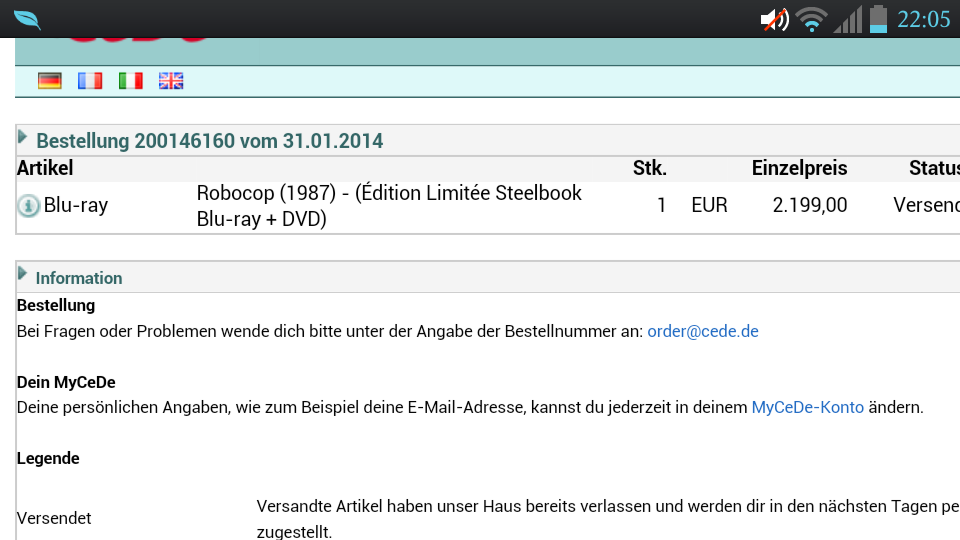Tap the browser leaf icon in status bar
Image resolution: width=960 pixels, height=540 pixels.
tap(28, 20)
